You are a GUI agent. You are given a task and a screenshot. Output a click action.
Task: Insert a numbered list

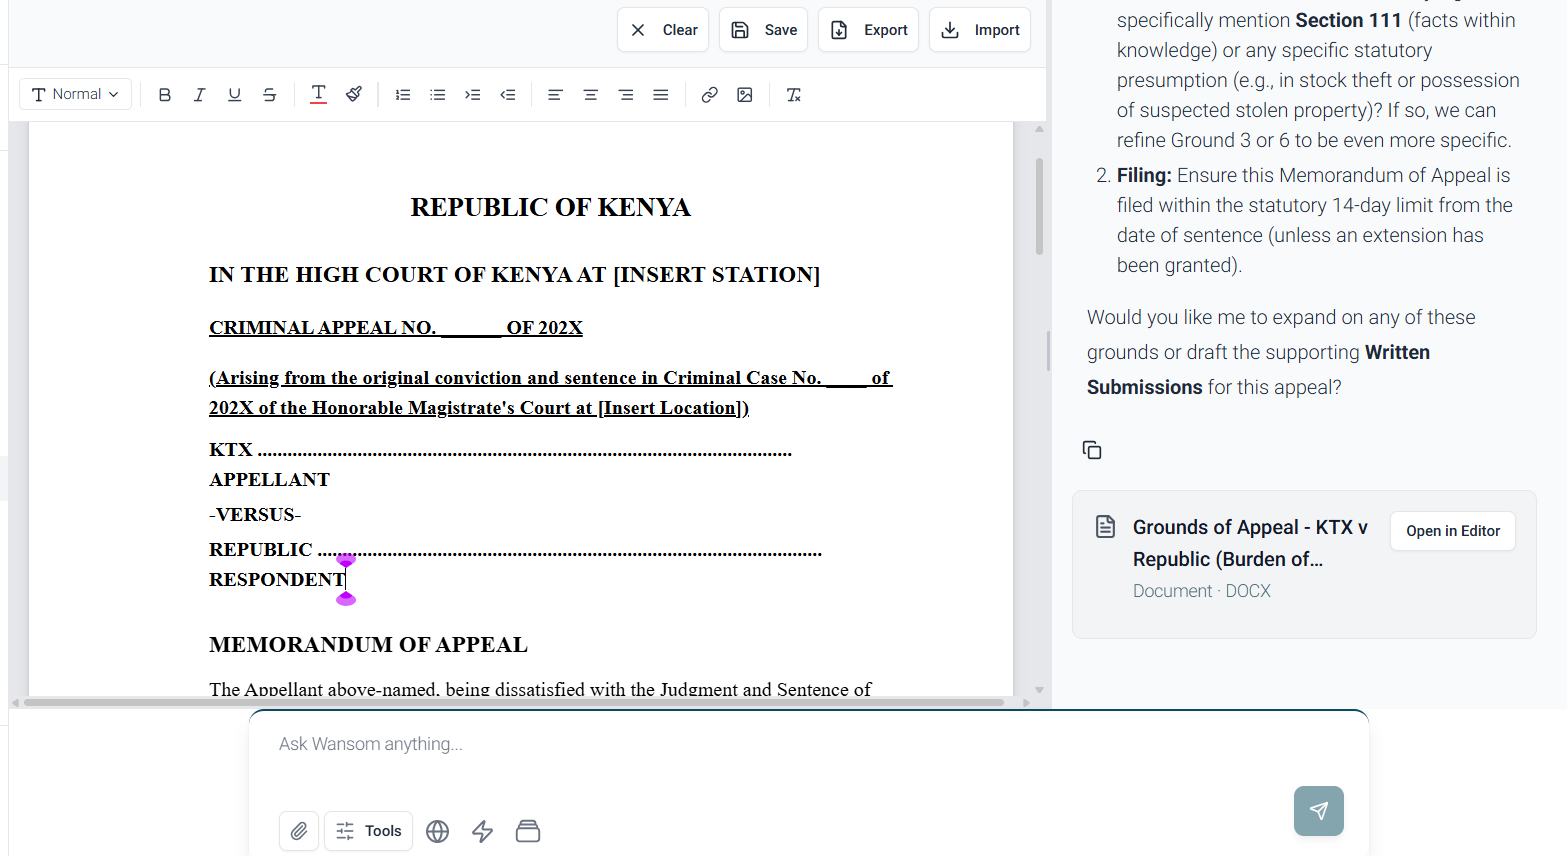click(x=403, y=95)
